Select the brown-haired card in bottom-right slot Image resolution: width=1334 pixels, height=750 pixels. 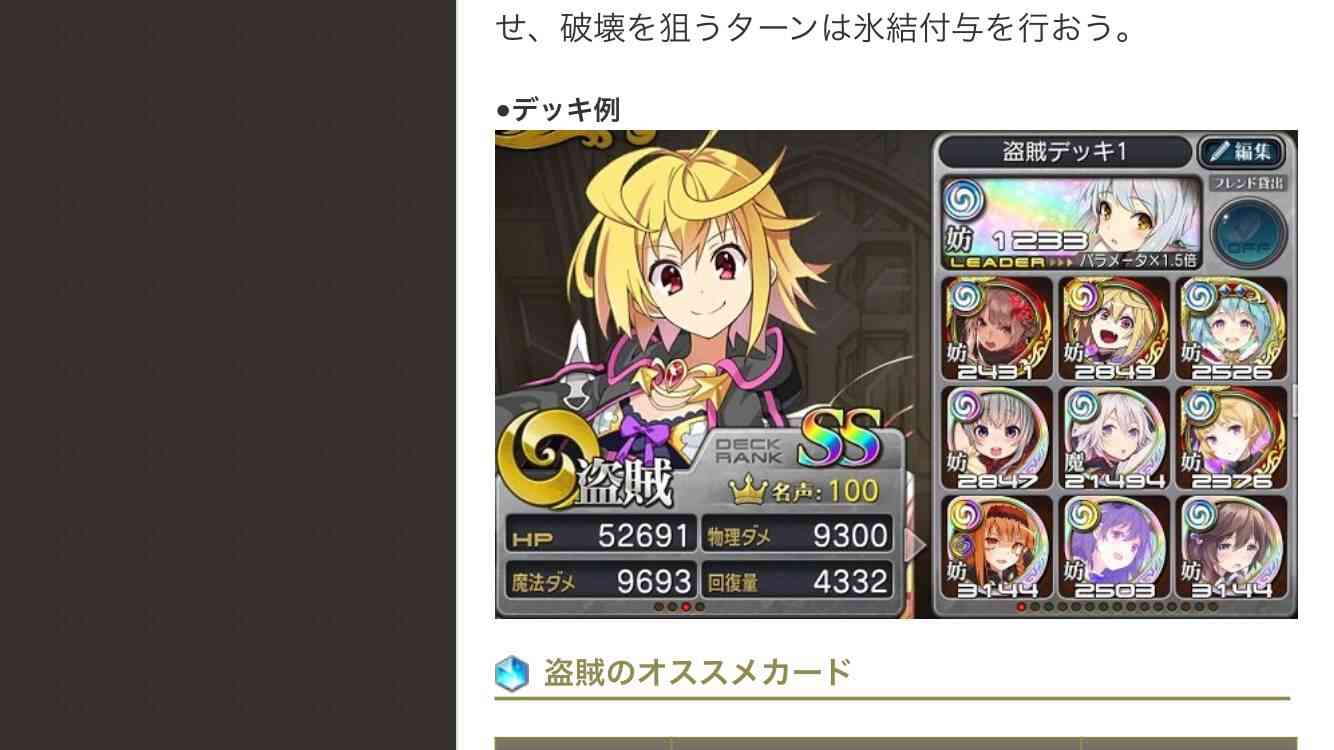tap(1231, 546)
